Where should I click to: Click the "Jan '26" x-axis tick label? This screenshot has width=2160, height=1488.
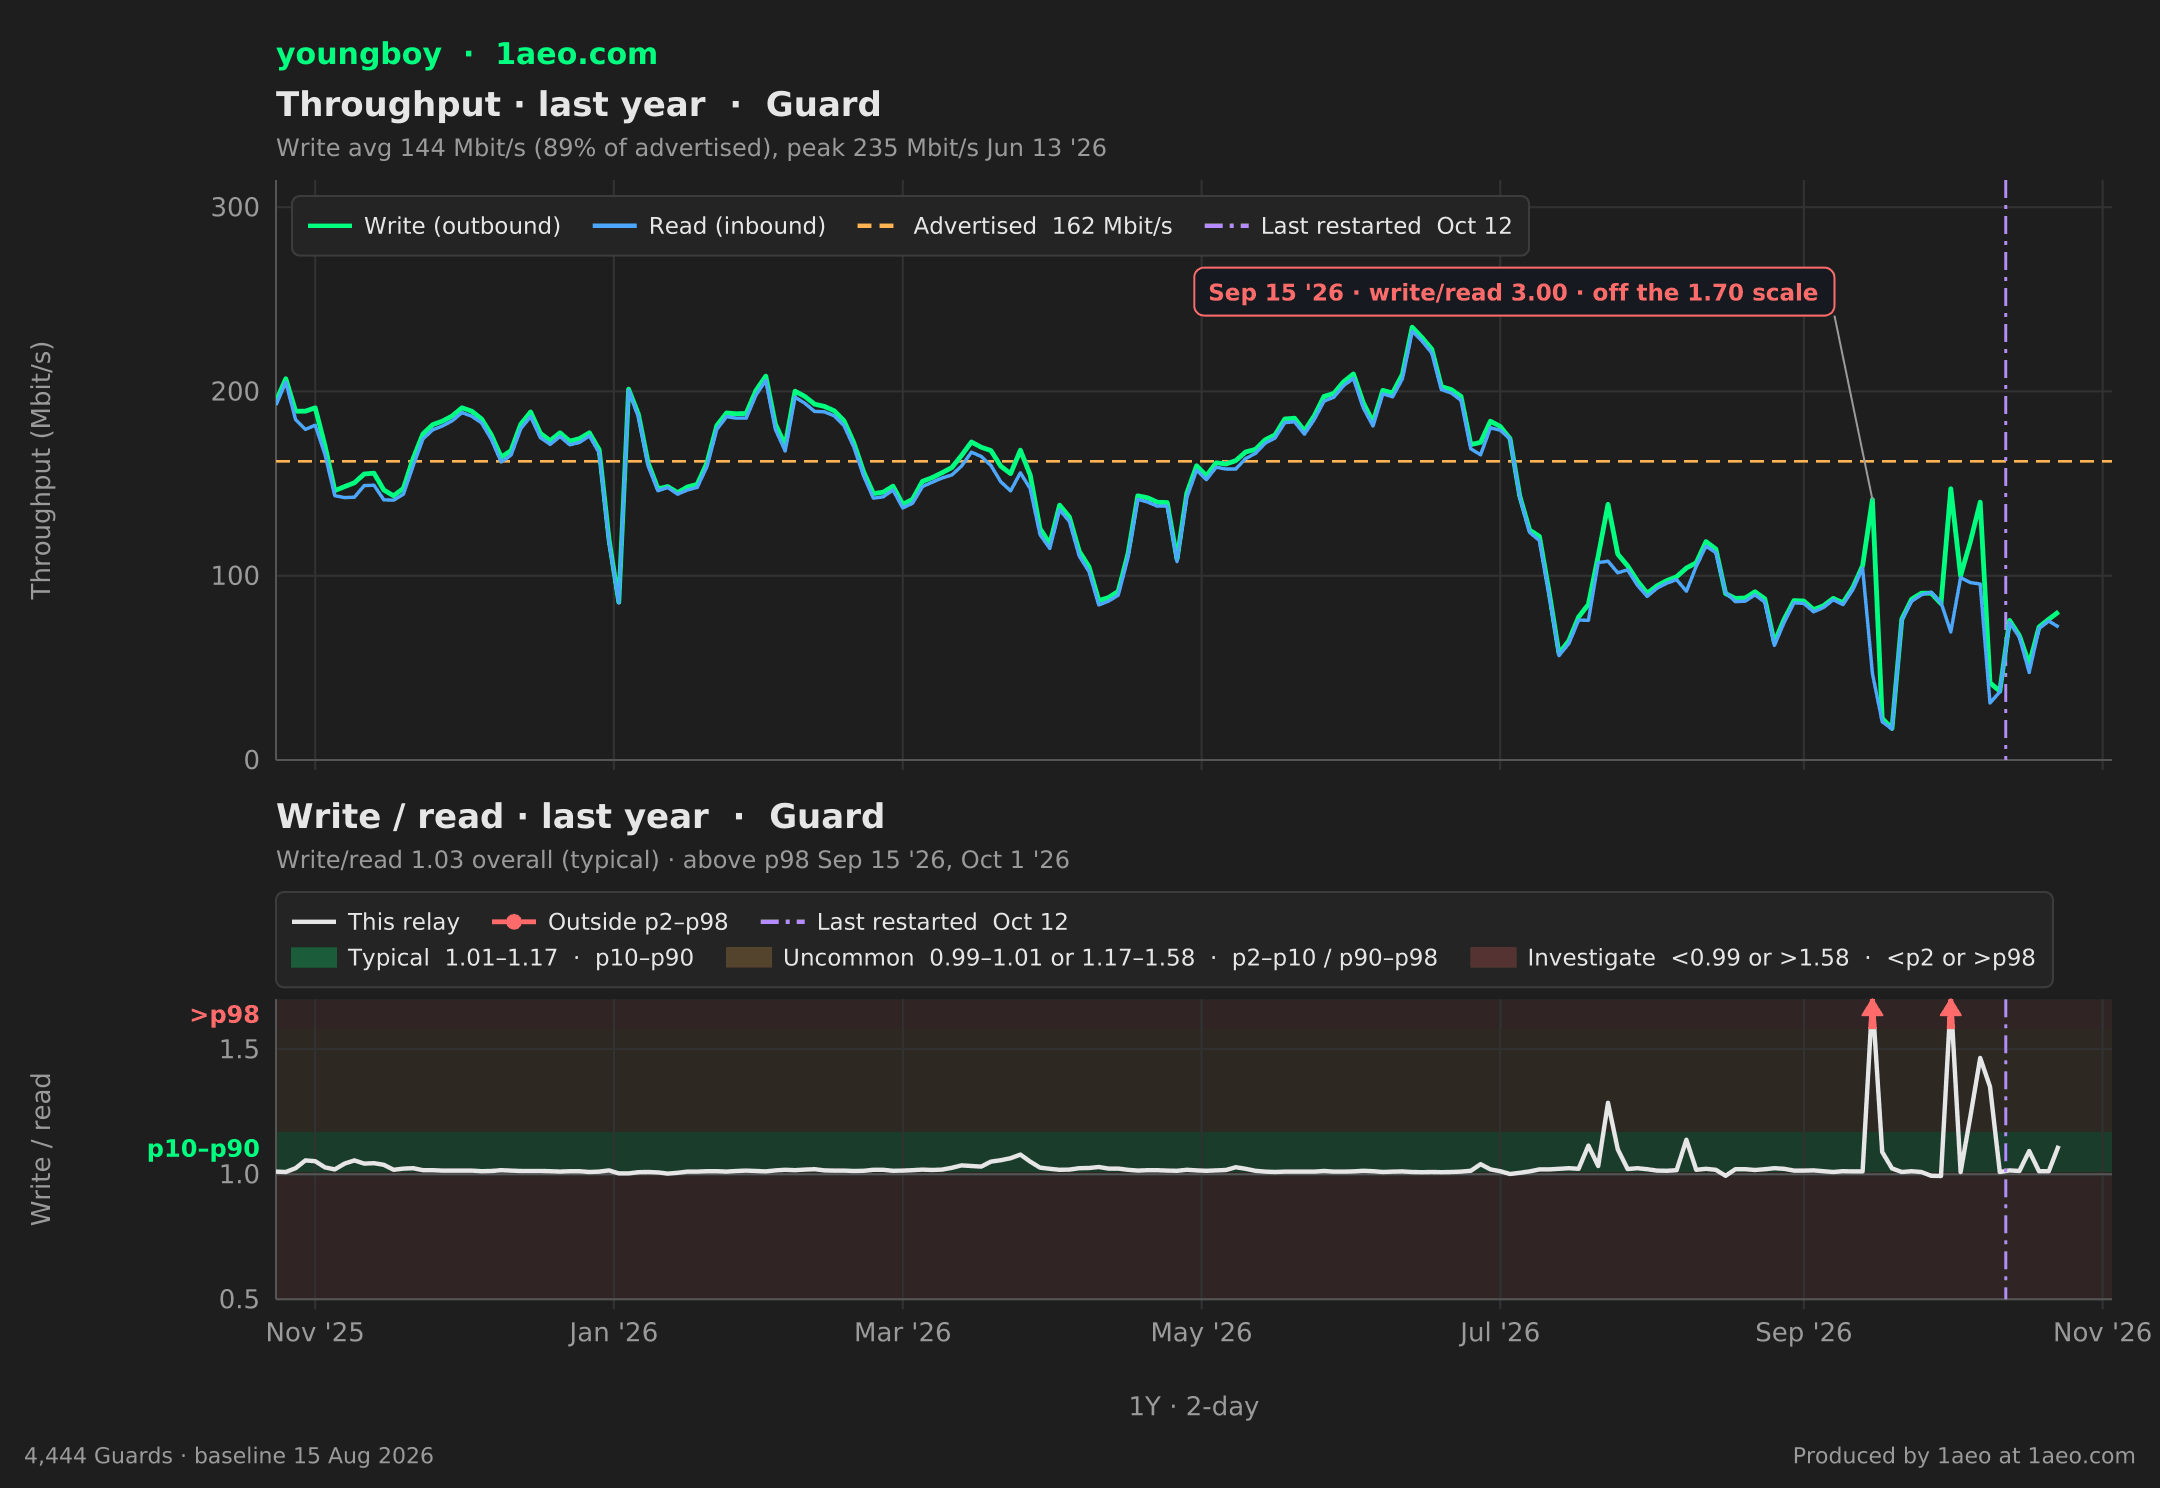click(613, 1333)
